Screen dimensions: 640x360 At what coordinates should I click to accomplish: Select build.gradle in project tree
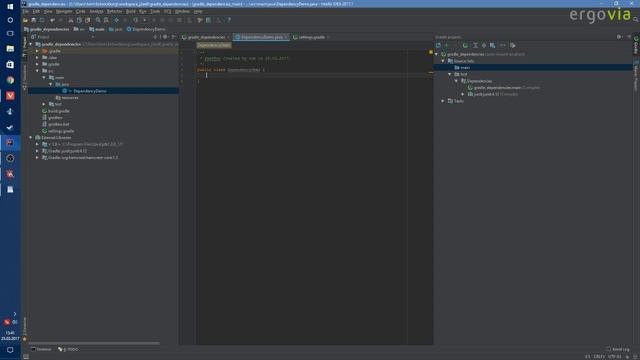point(59,111)
